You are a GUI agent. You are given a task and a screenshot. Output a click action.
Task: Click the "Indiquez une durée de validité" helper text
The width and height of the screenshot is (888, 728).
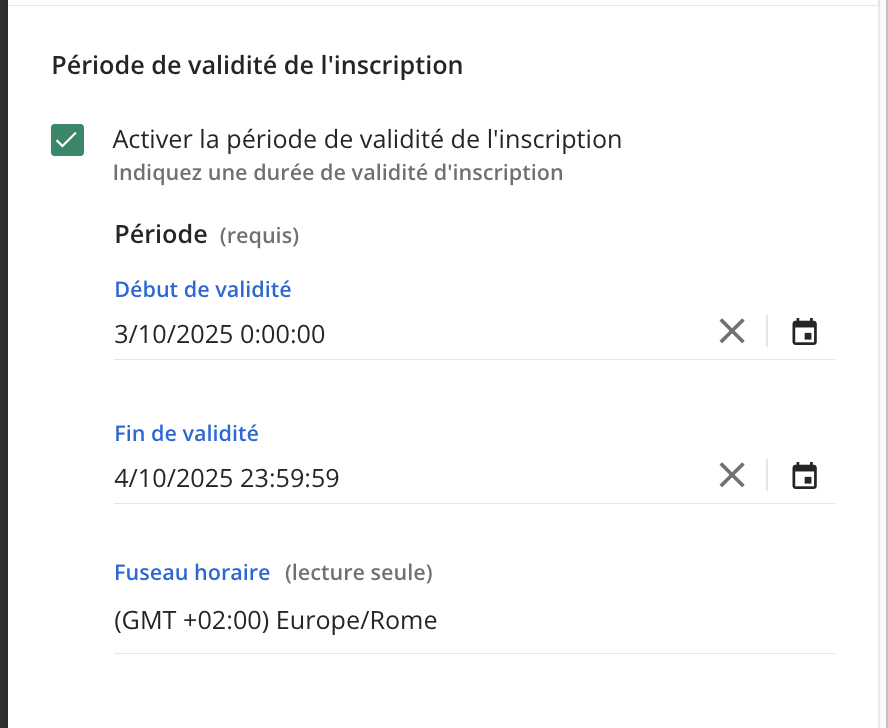pos(338,173)
